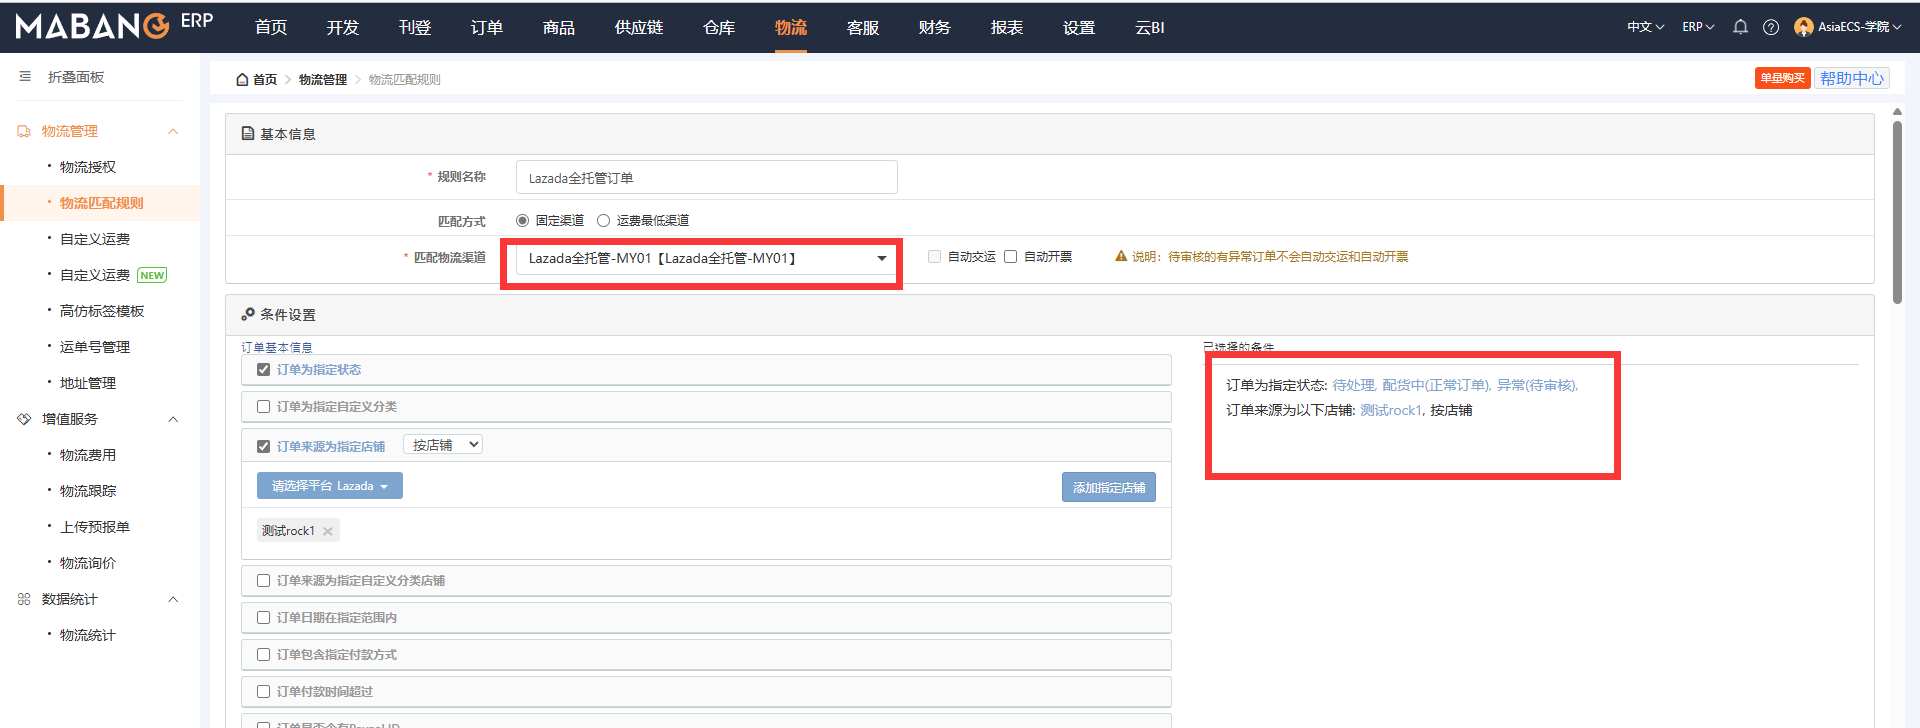Collapse the 数据统计 sidebar section
Image resolution: width=1920 pixels, height=728 pixels.
[x=173, y=599]
